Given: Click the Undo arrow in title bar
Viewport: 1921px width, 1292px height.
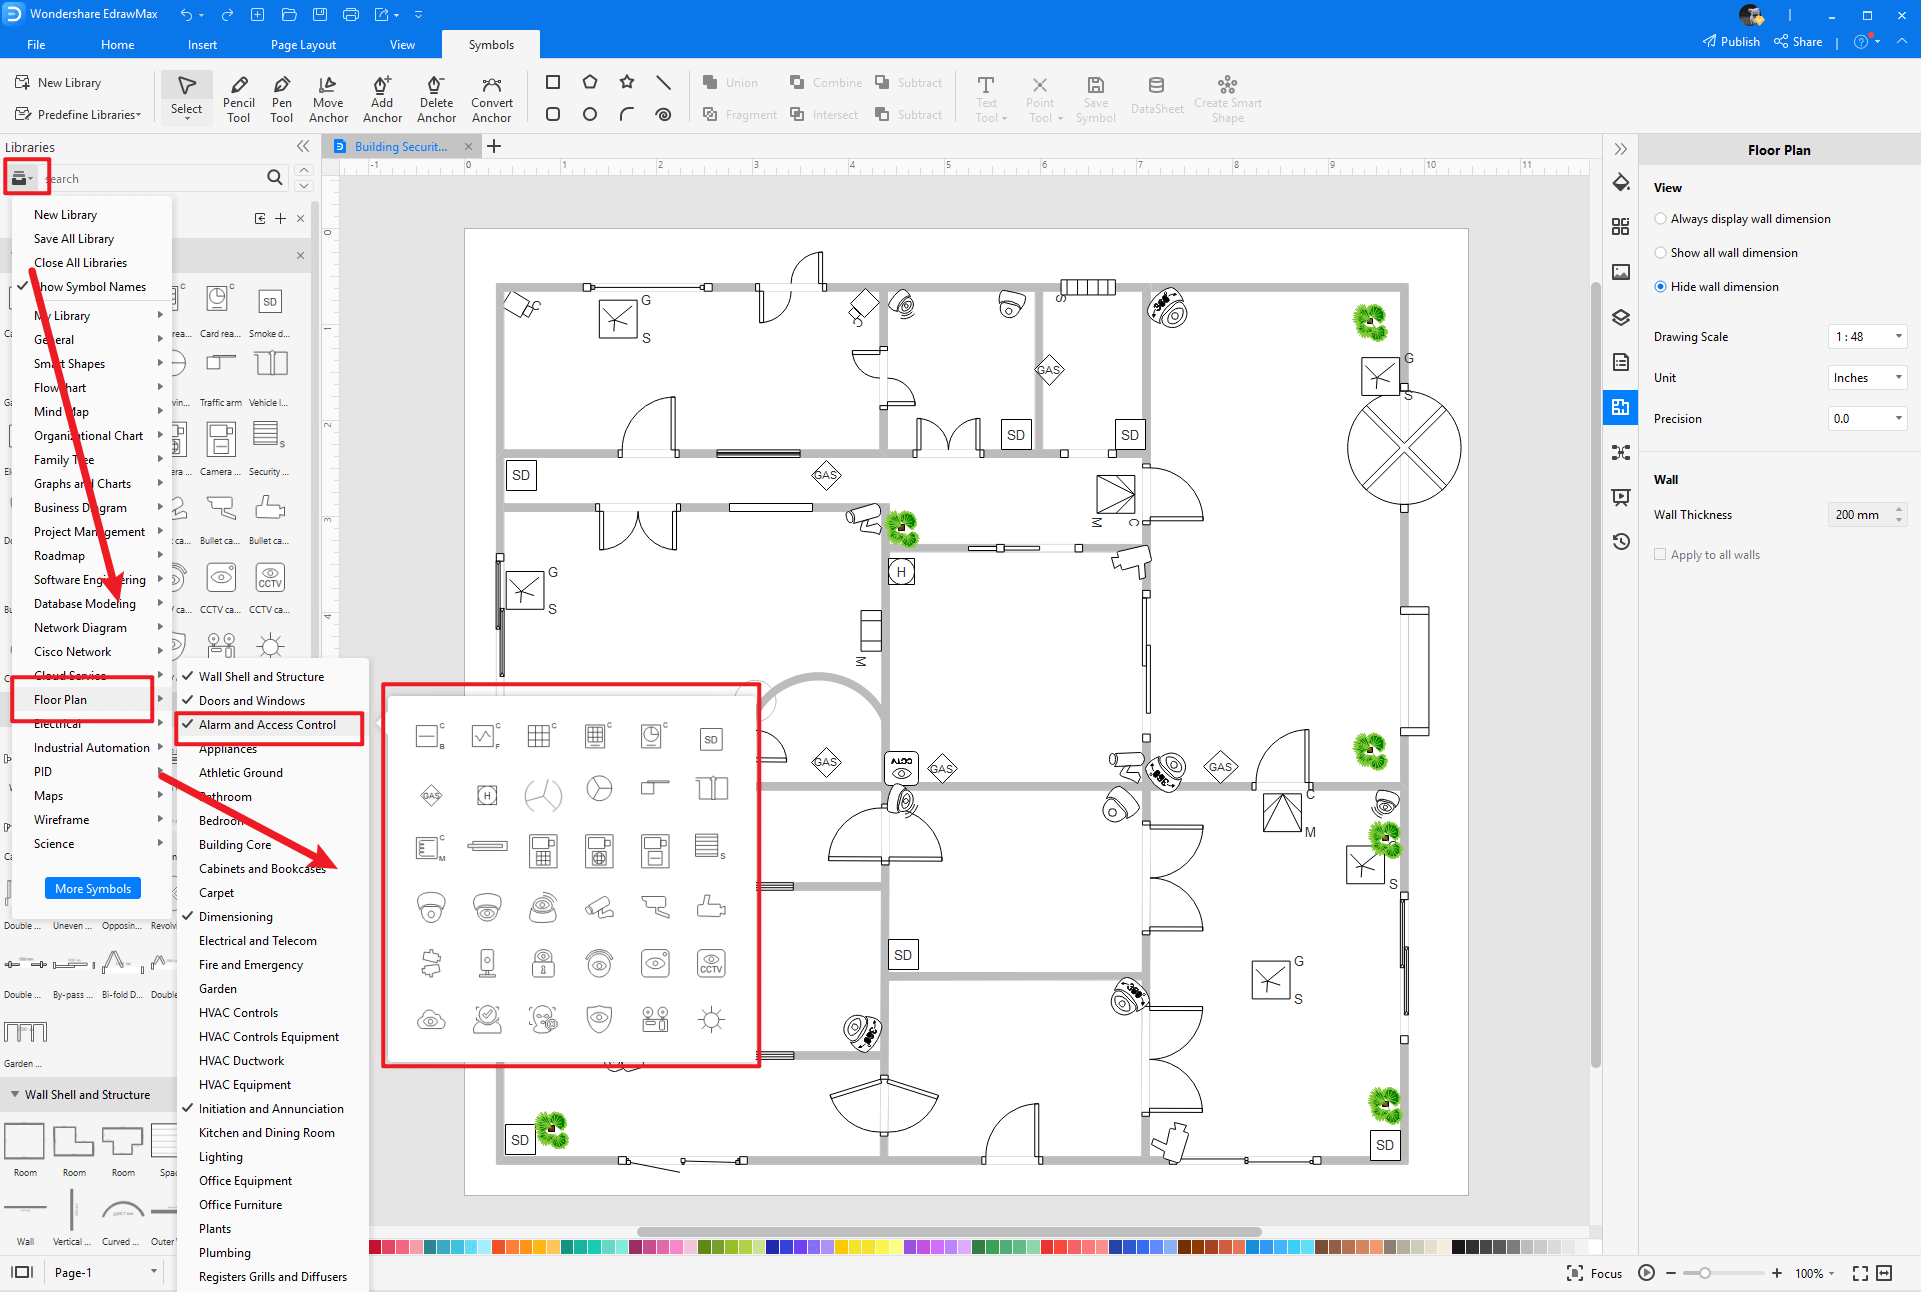Looking at the screenshot, I should pyautogui.click(x=186, y=14).
